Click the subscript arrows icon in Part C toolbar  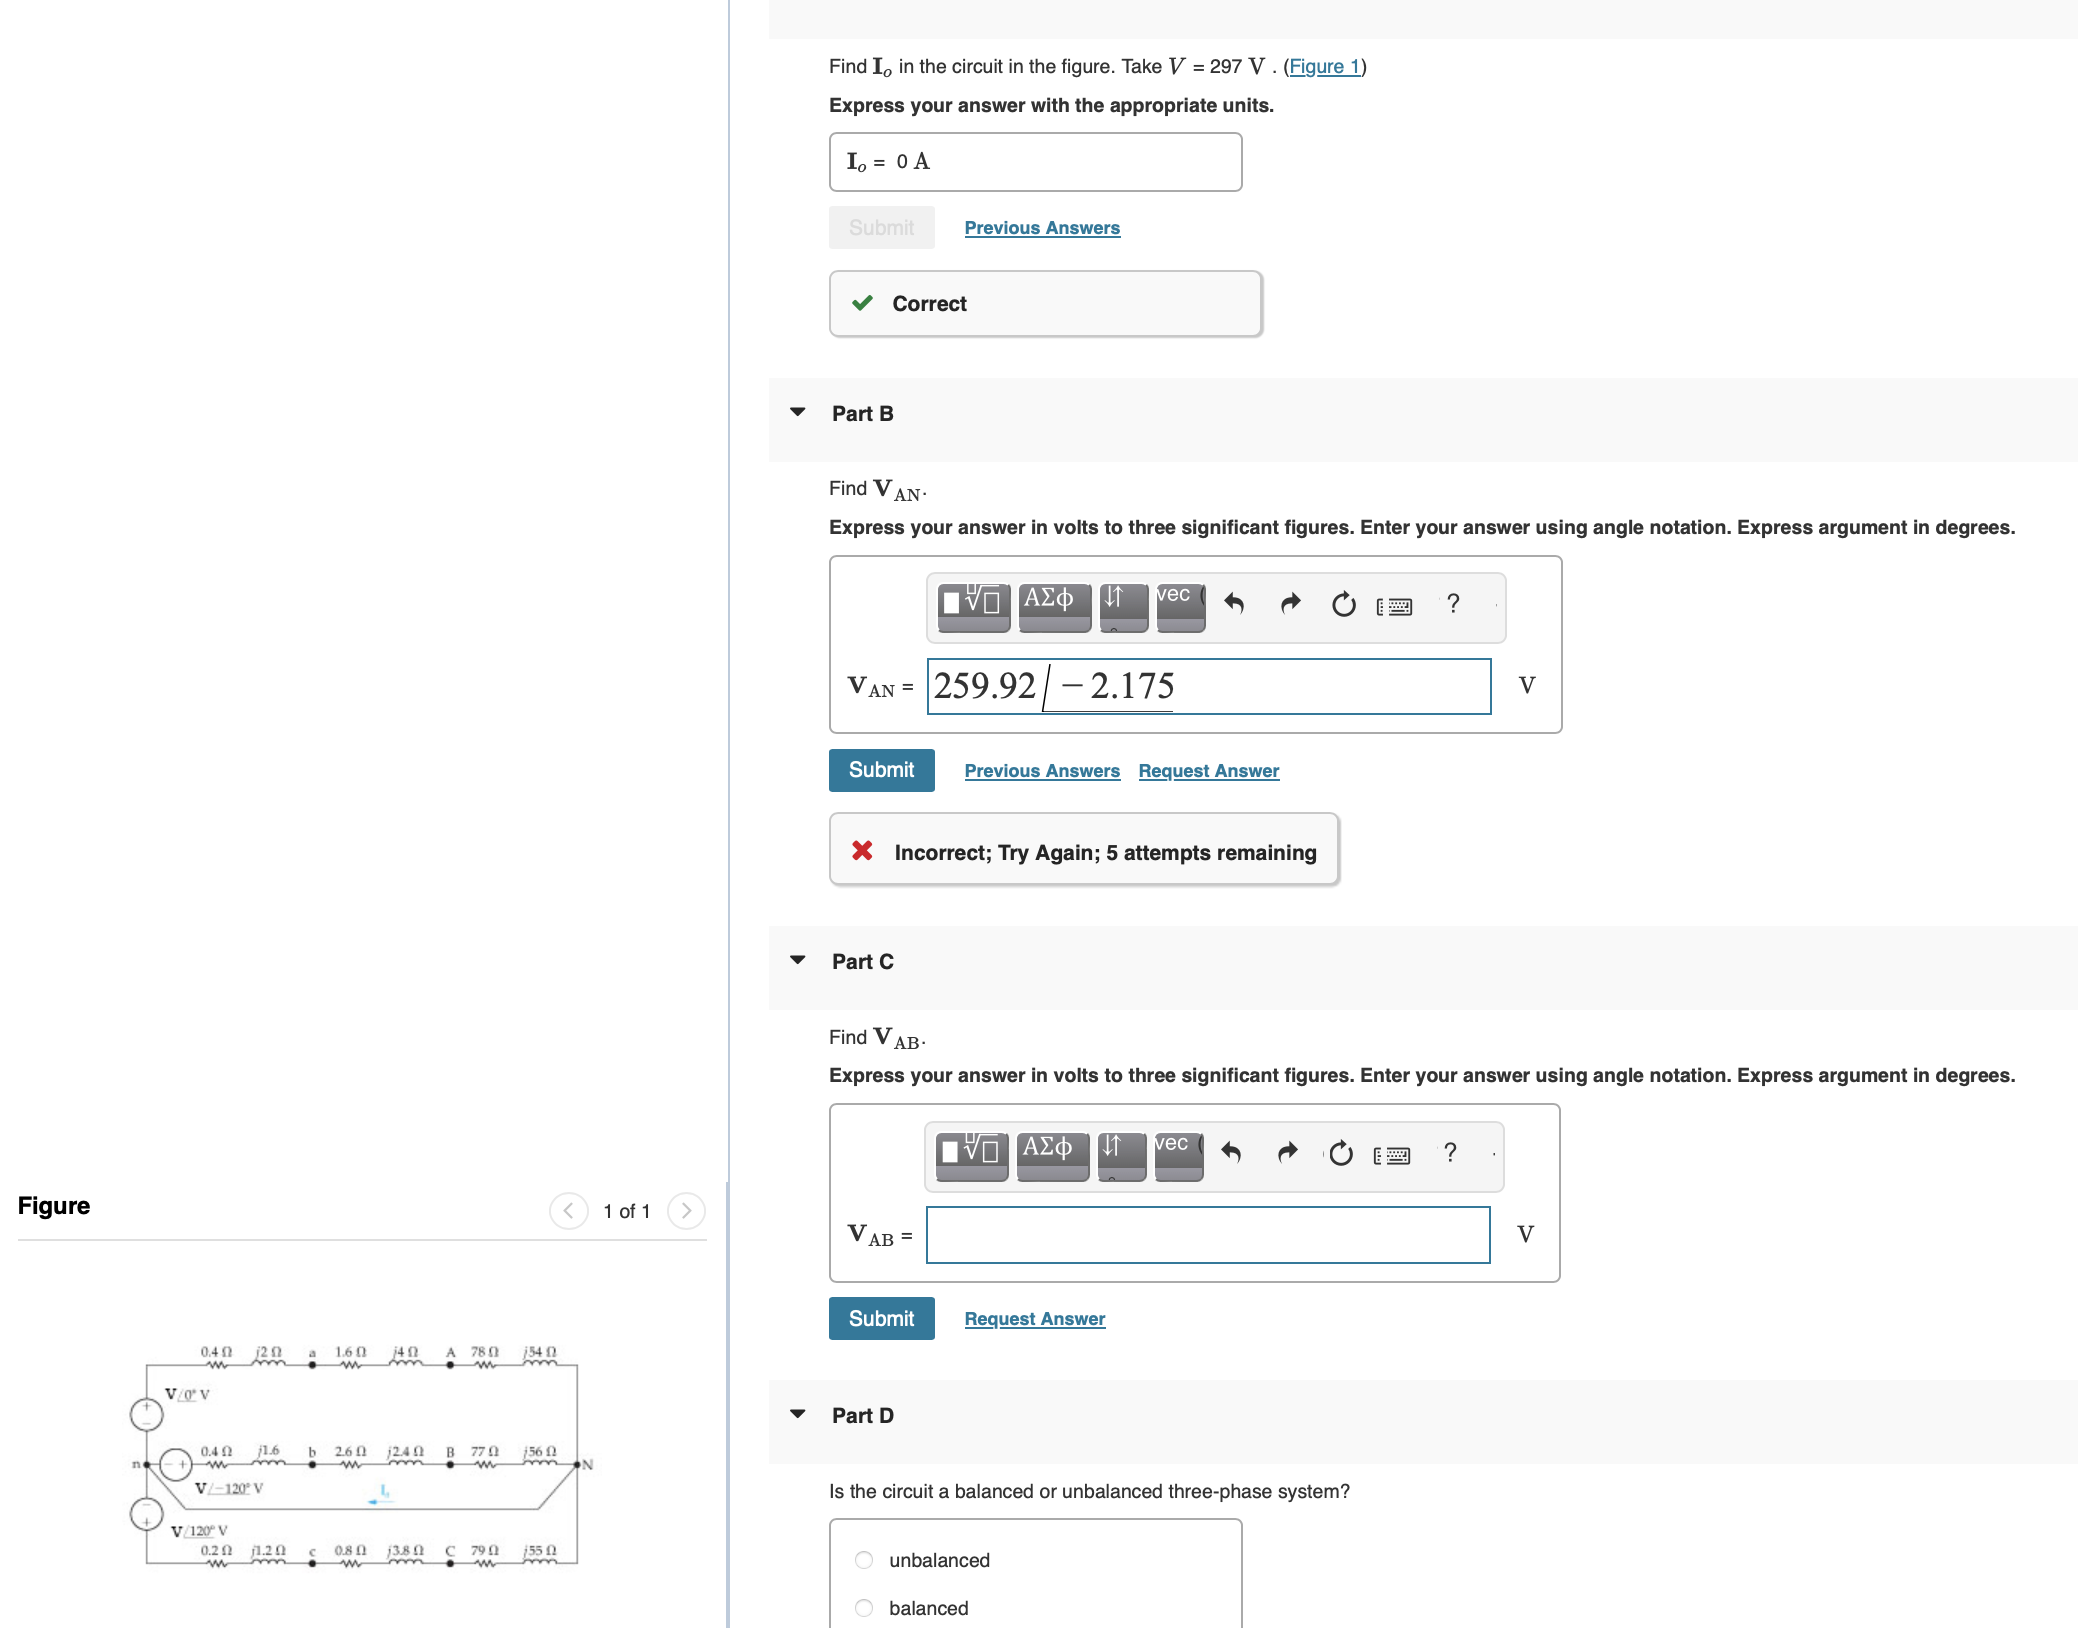pyautogui.click(x=1120, y=1153)
